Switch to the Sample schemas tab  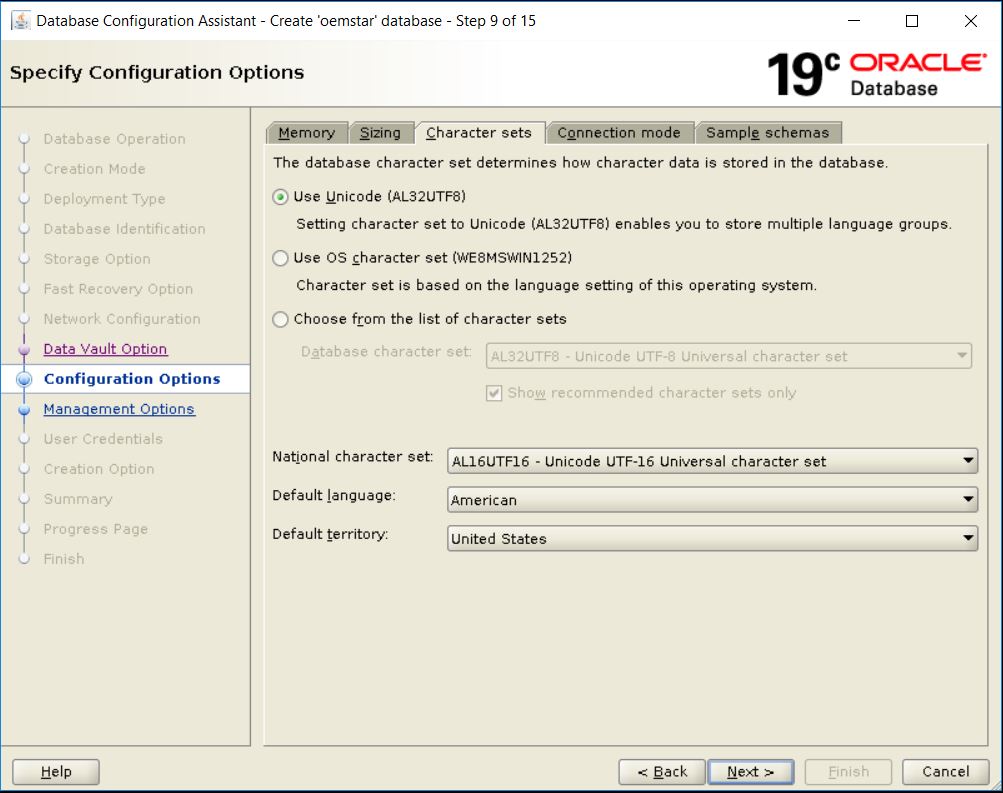tap(768, 132)
